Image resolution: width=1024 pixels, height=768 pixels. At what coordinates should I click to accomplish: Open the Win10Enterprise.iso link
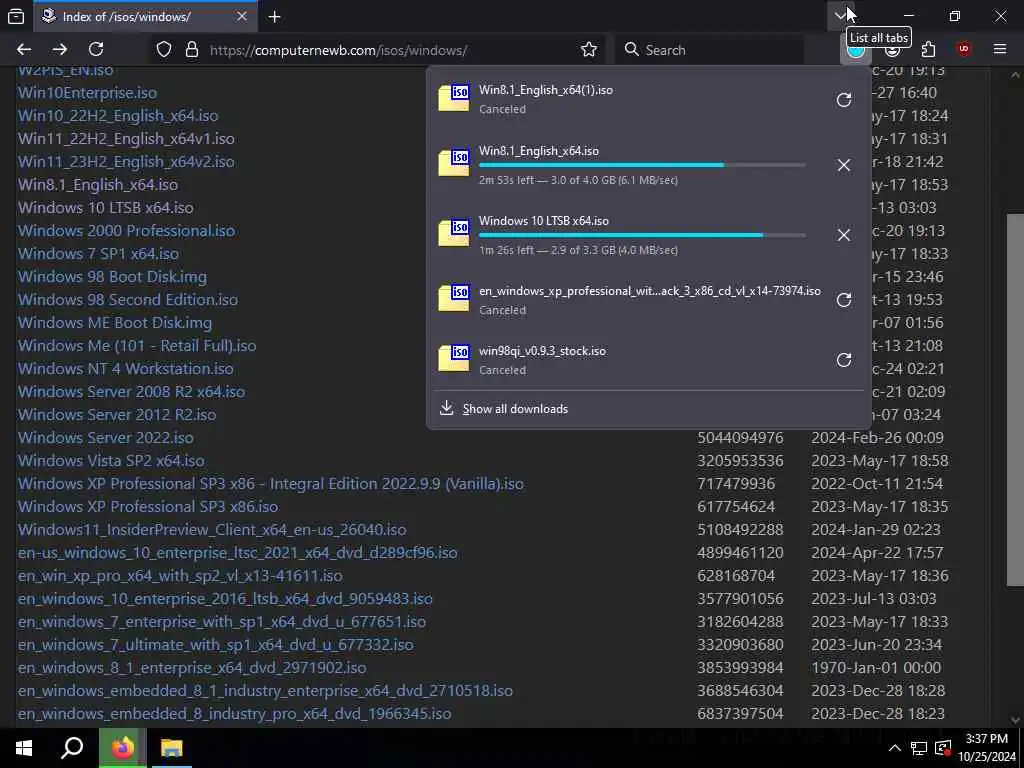[x=88, y=93]
